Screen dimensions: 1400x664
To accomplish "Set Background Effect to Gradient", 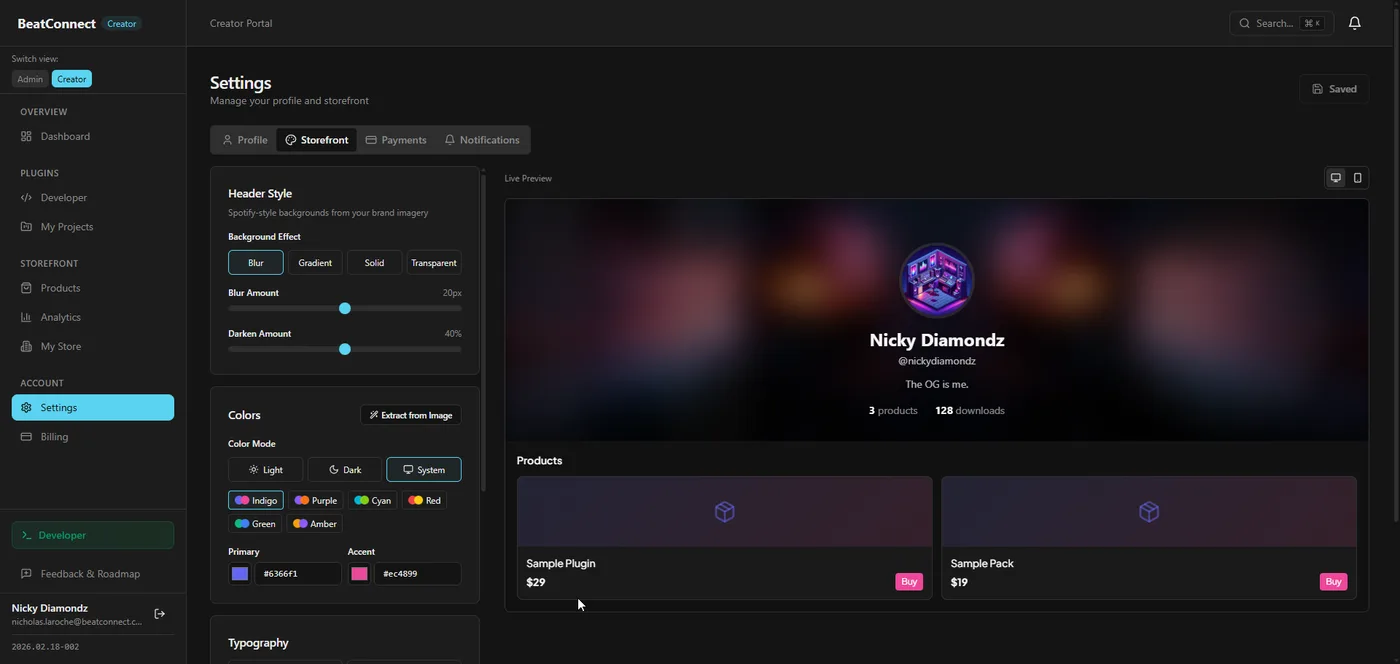I will [x=315, y=262].
